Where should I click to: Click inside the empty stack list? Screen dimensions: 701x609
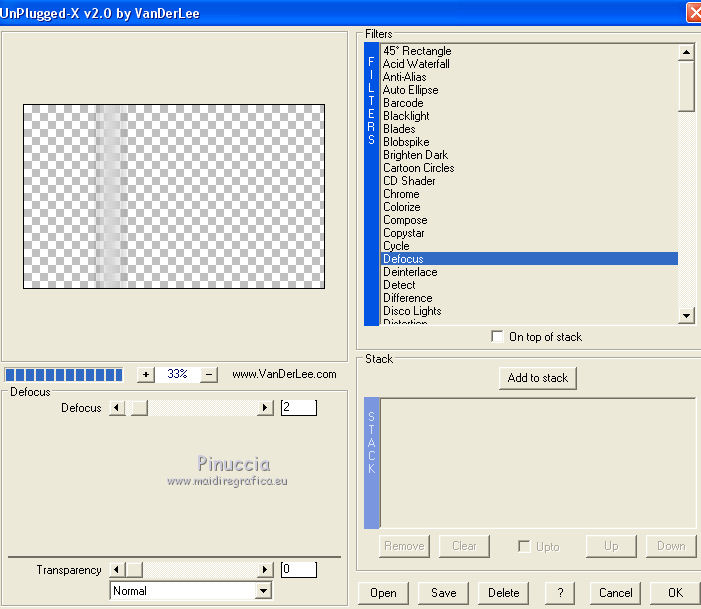tap(538, 463)
